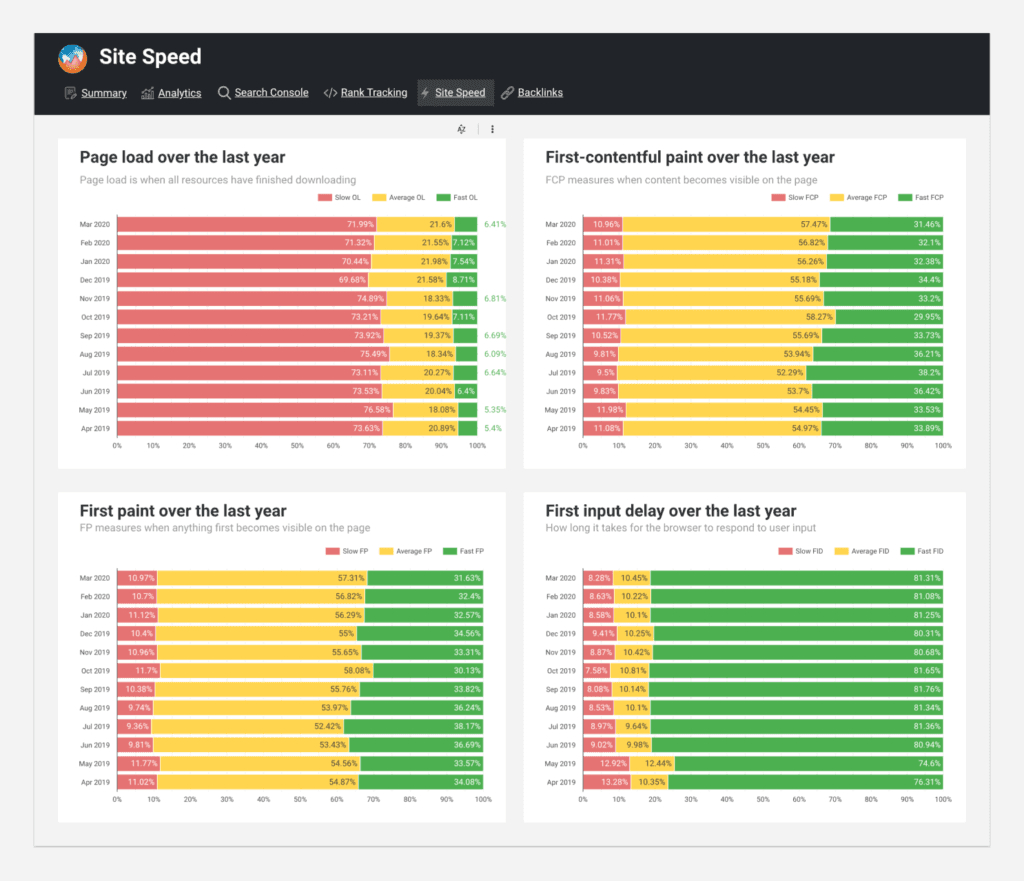Screen dimensions: 1024x881
Task: Click the FCP description subtitle text
Action: (681, 180)
